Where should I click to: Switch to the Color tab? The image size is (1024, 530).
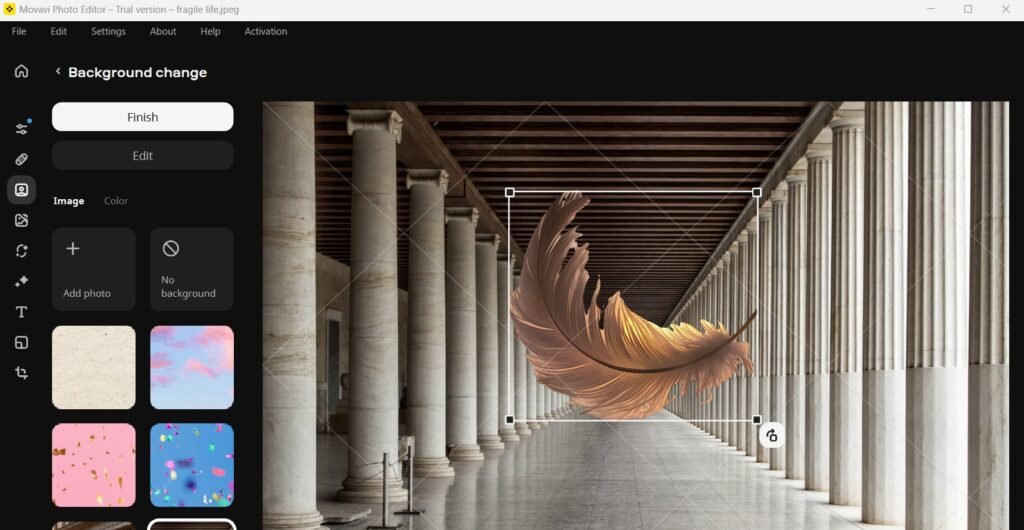point(116,201)
